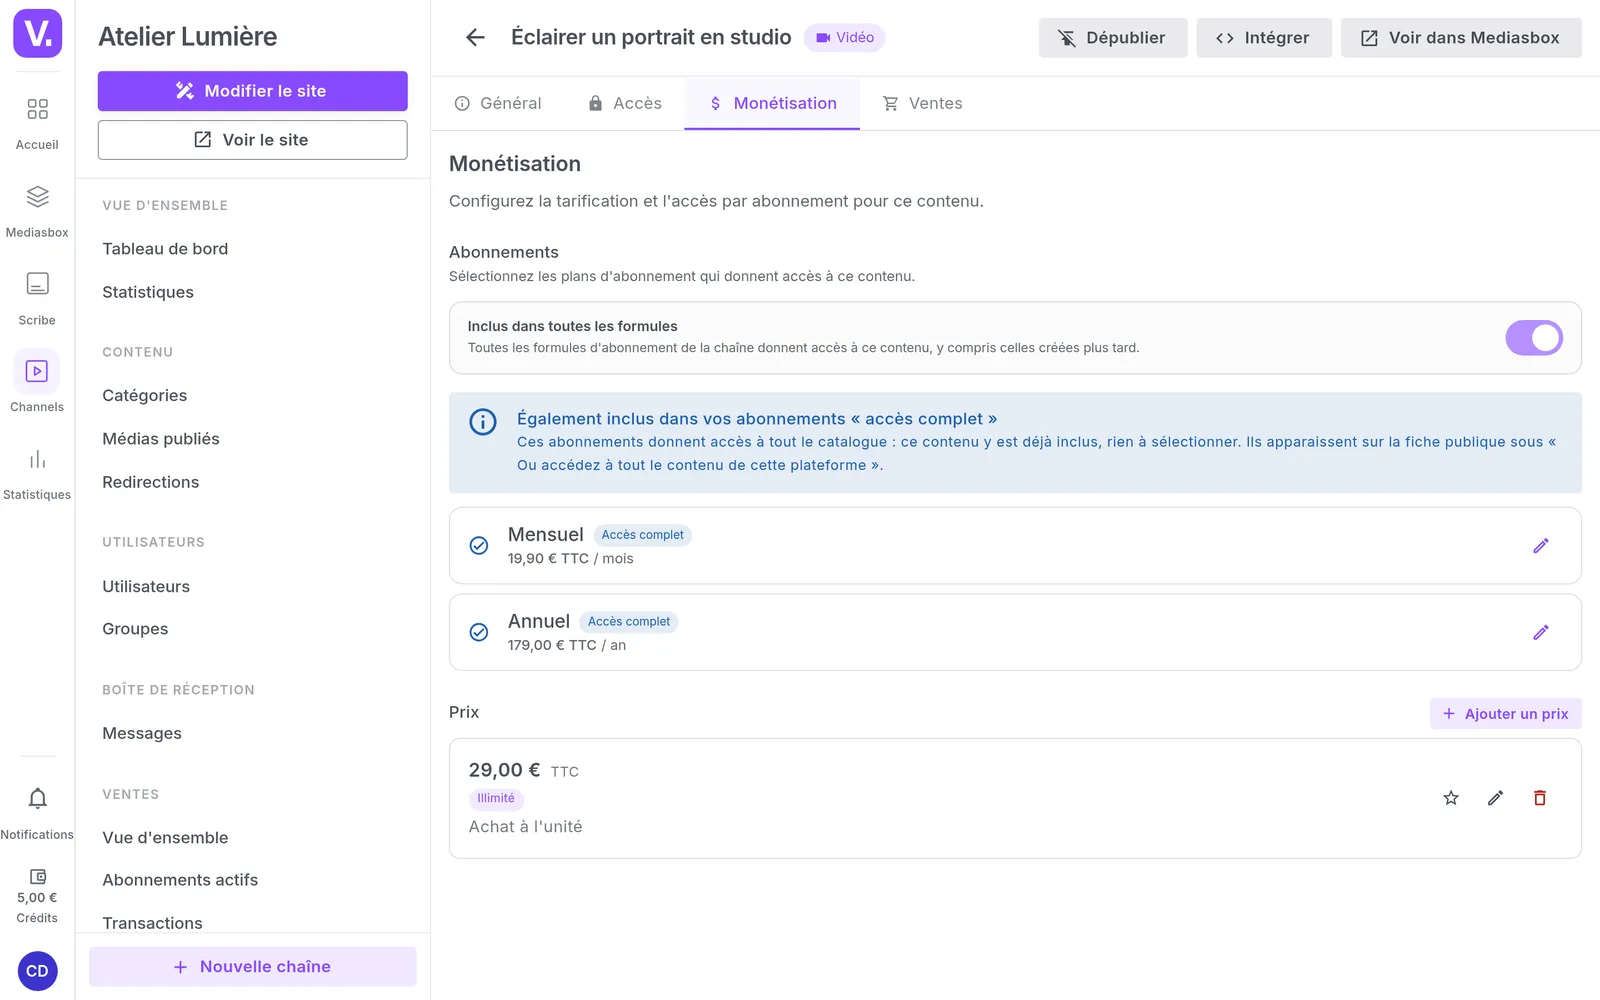Click the Dépublier button
Viewport: 1600px width, 1000px height.
1113,38
